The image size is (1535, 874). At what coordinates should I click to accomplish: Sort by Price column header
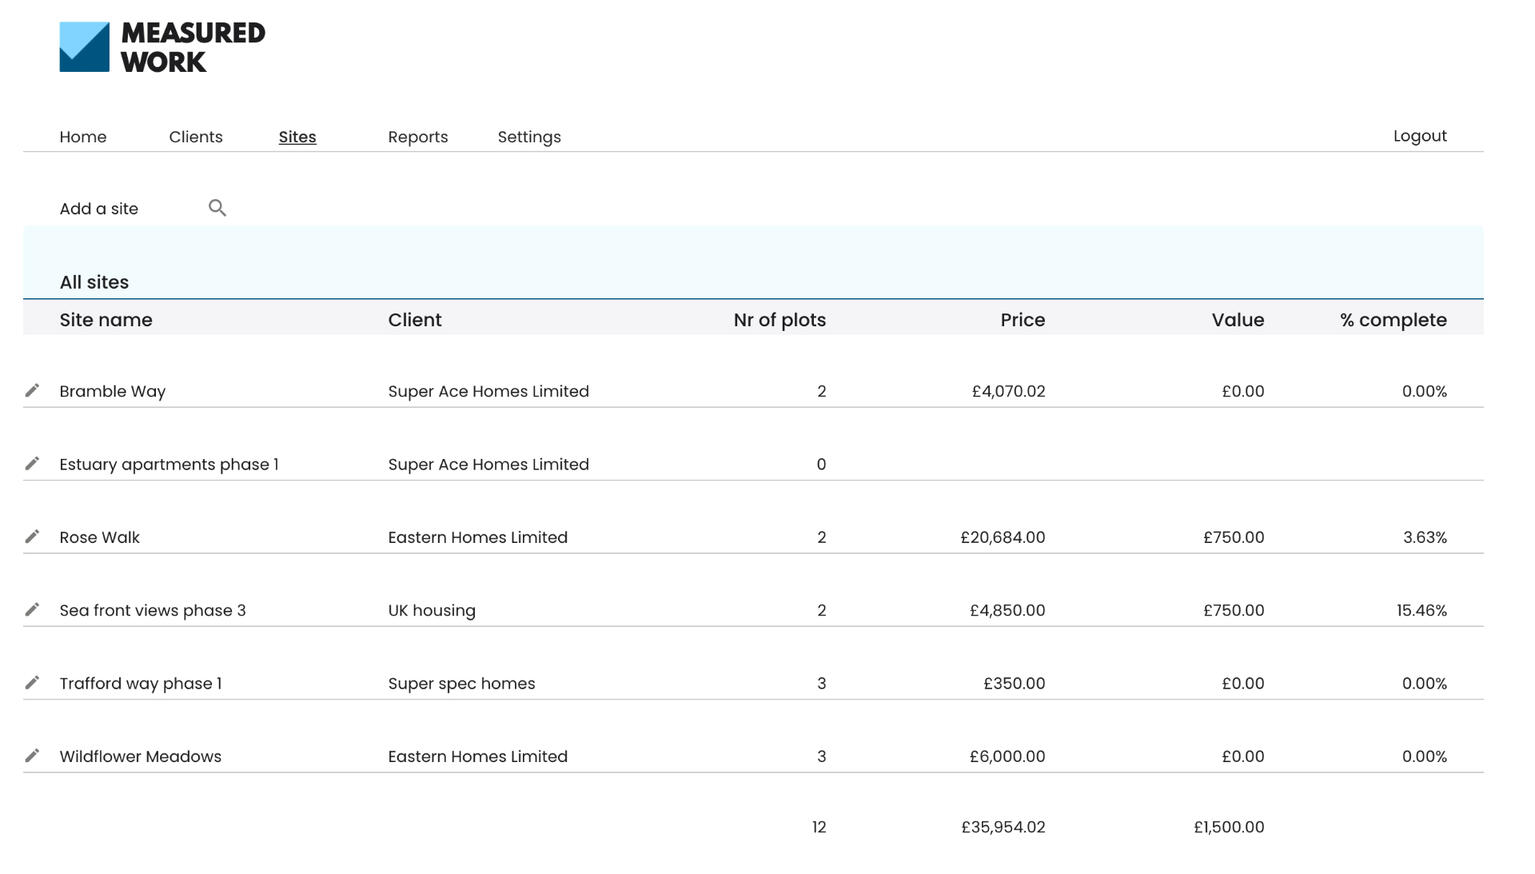pos(1023,320)
